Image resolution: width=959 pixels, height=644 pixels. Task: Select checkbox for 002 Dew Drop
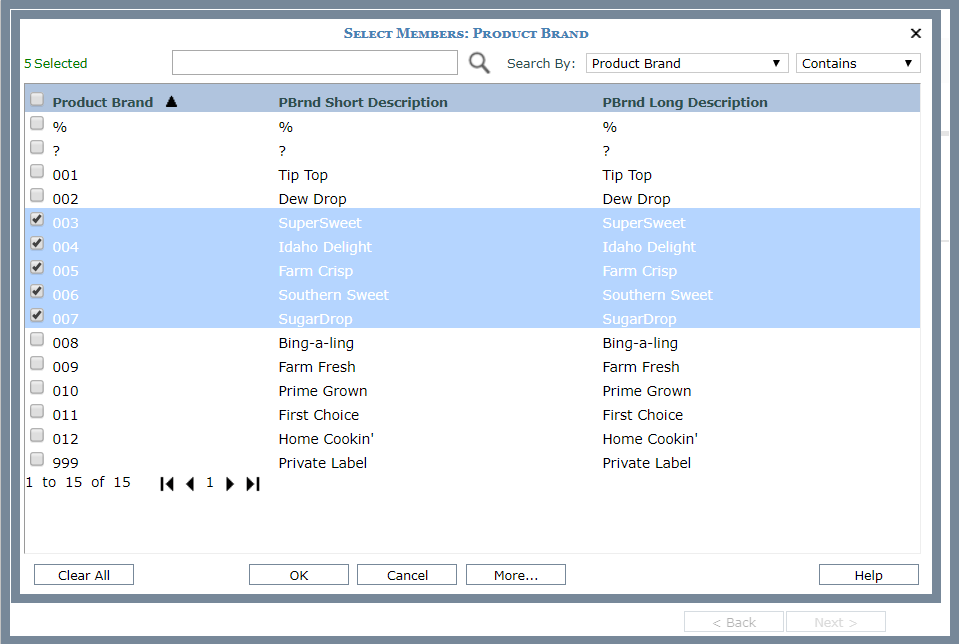[x=37, y=195]
